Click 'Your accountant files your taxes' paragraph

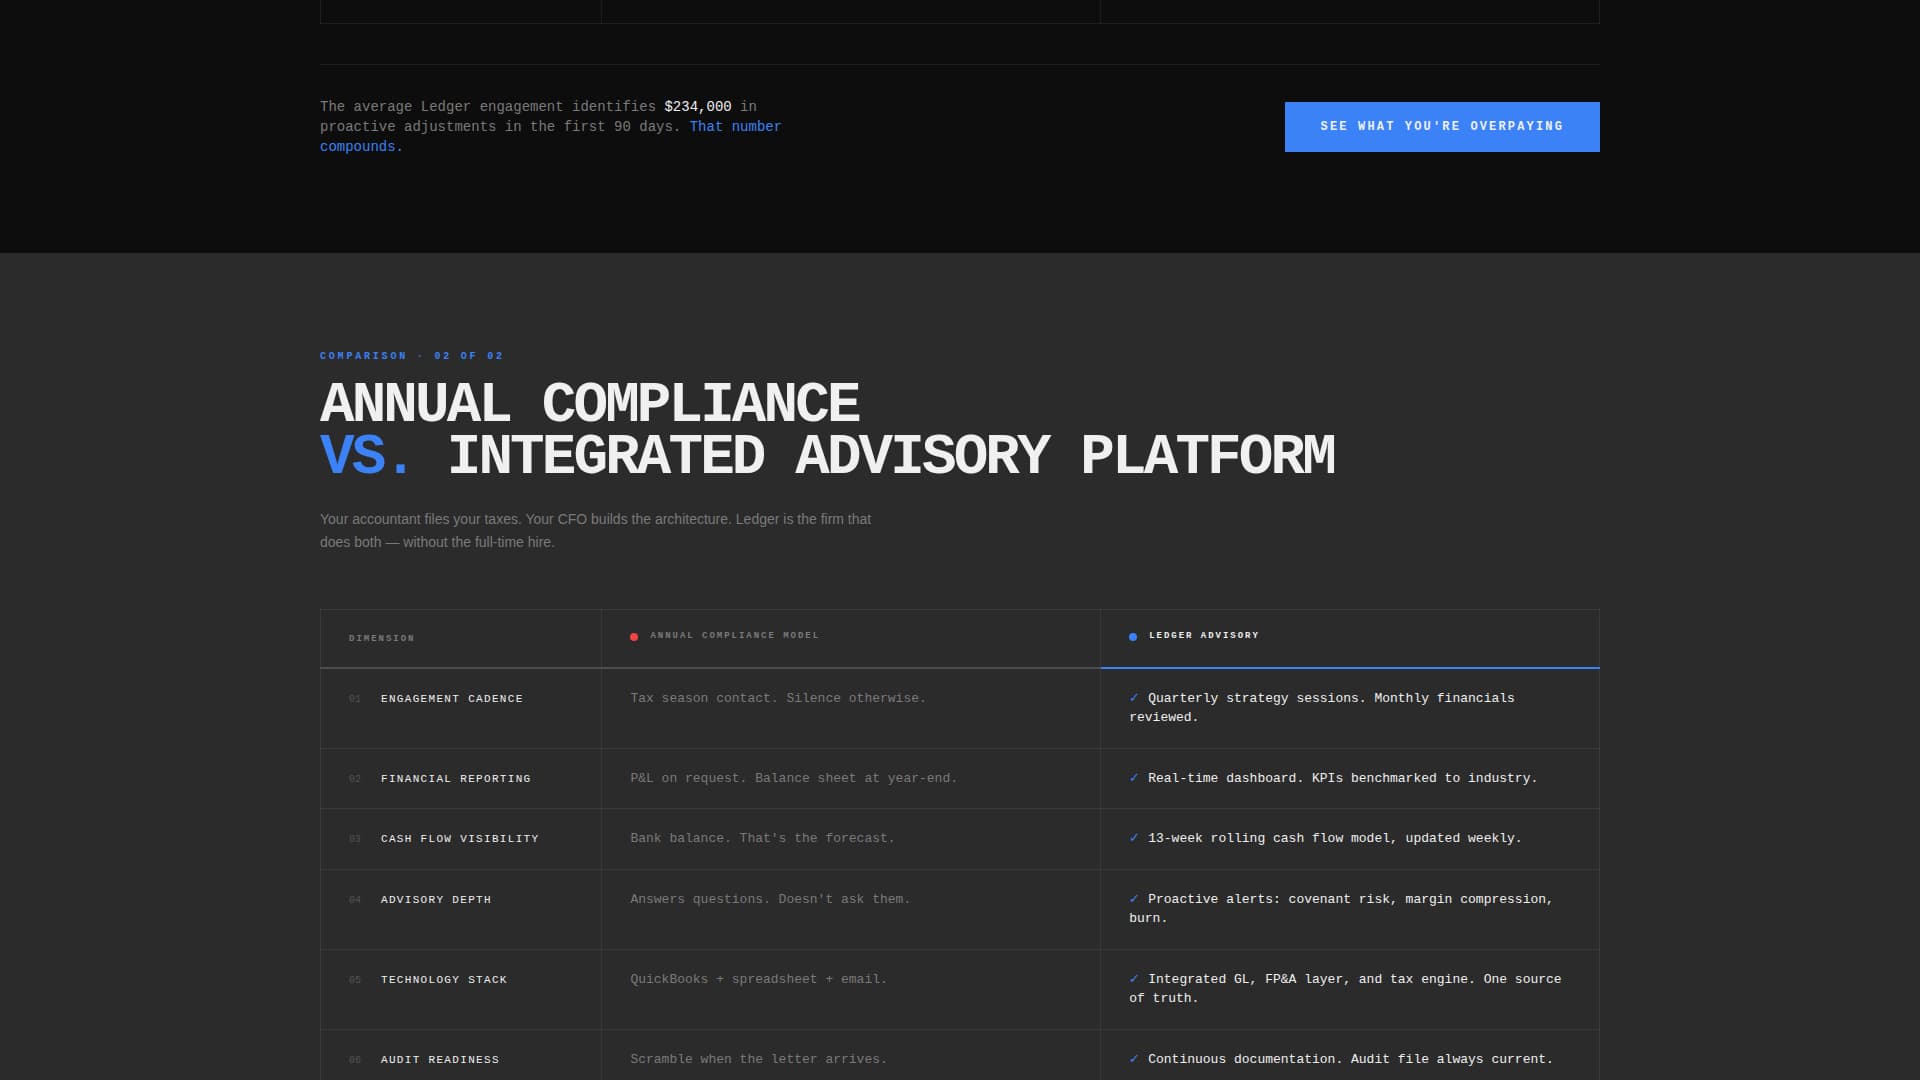tap(596, 531)
